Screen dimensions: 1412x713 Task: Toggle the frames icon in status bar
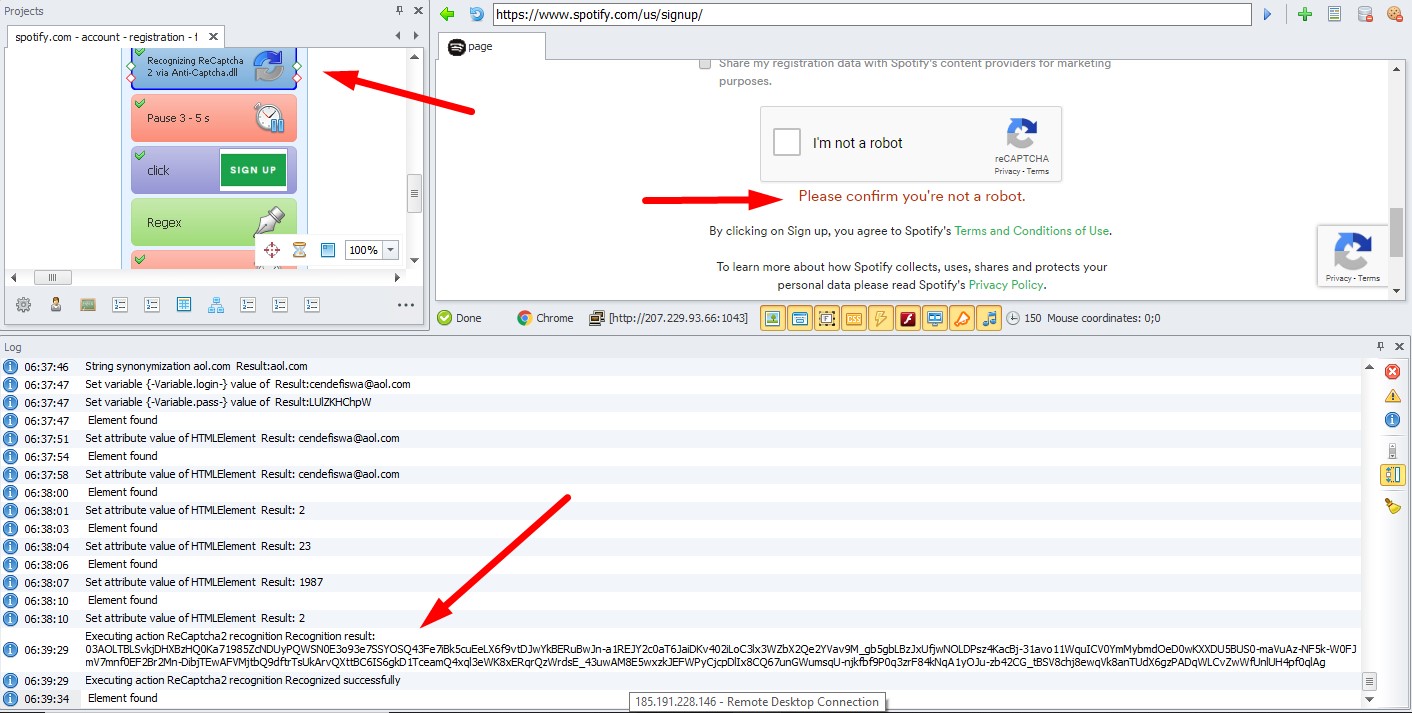(827, 318)
